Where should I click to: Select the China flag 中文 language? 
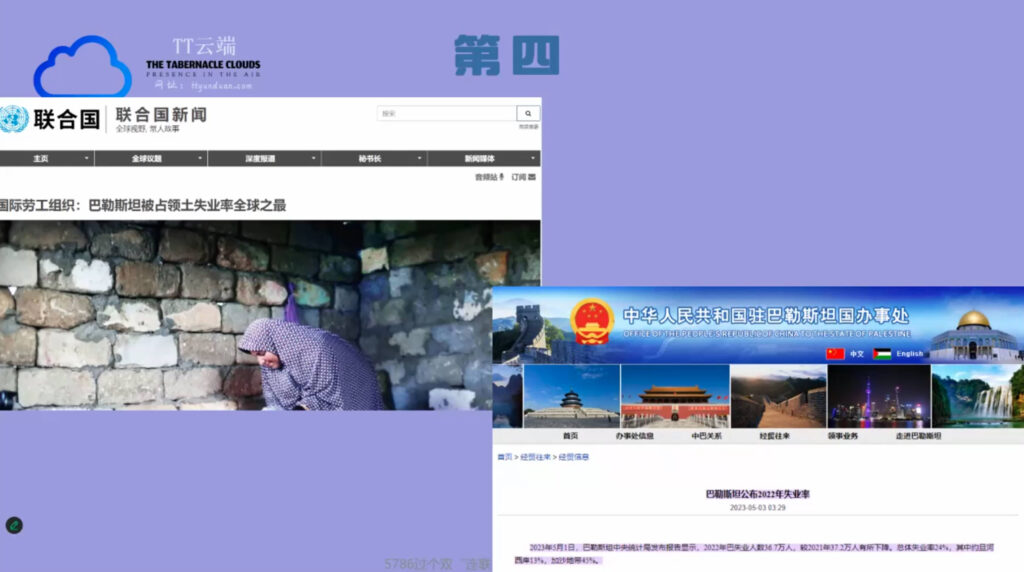(835, 354)
